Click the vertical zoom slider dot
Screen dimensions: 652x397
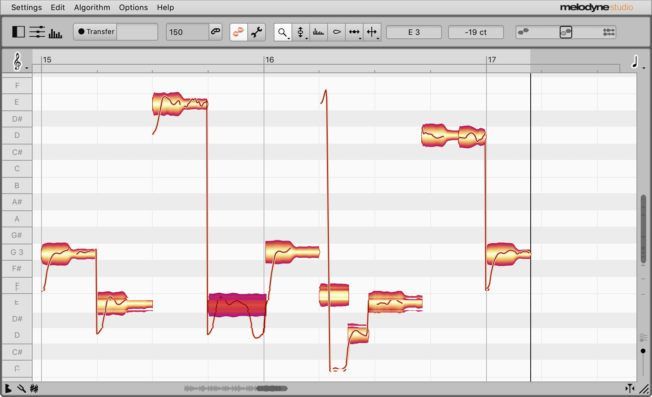pyautogui.click(x=643, y=351)
